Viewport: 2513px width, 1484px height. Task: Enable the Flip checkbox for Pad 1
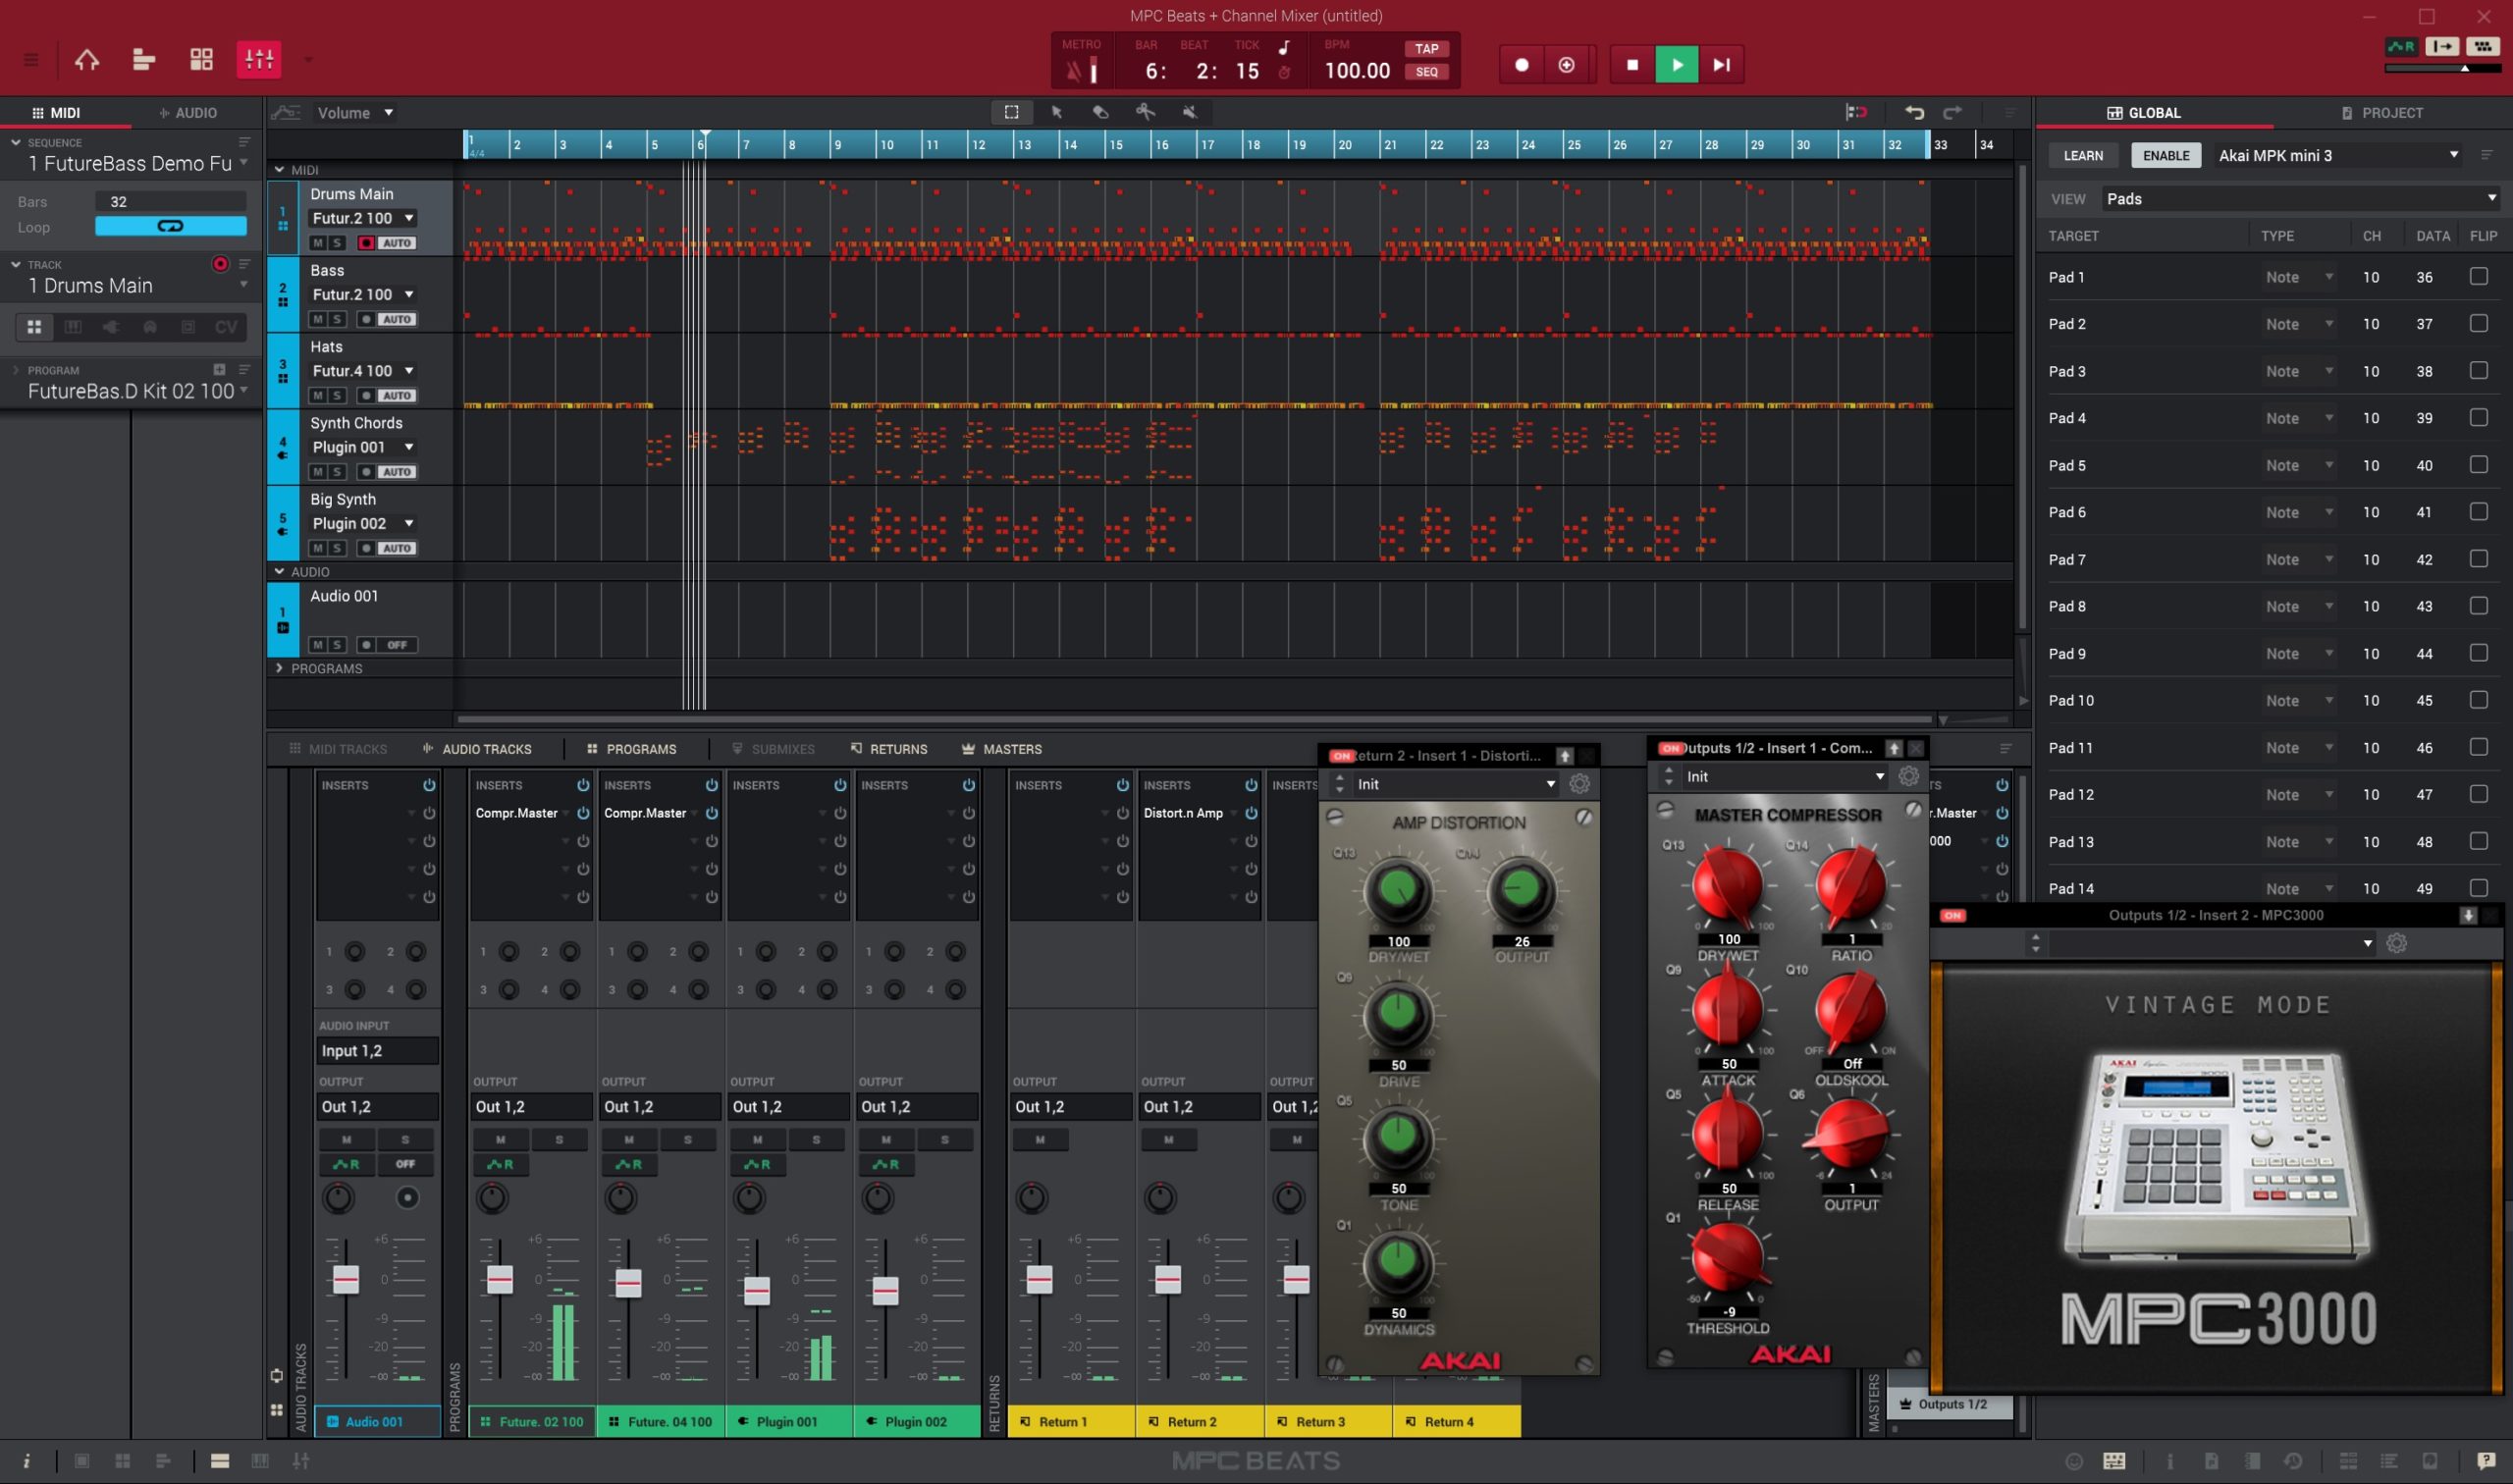point(2477,276)
